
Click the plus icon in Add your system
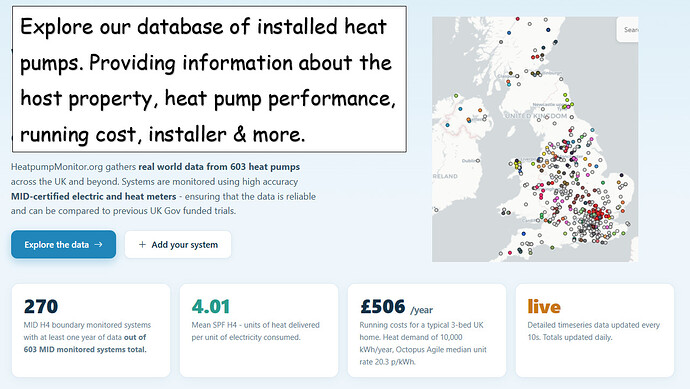[142, 244]
